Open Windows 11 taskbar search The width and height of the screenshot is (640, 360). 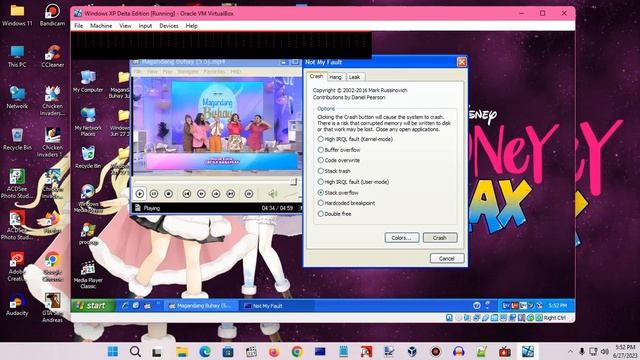pos(135,351)
